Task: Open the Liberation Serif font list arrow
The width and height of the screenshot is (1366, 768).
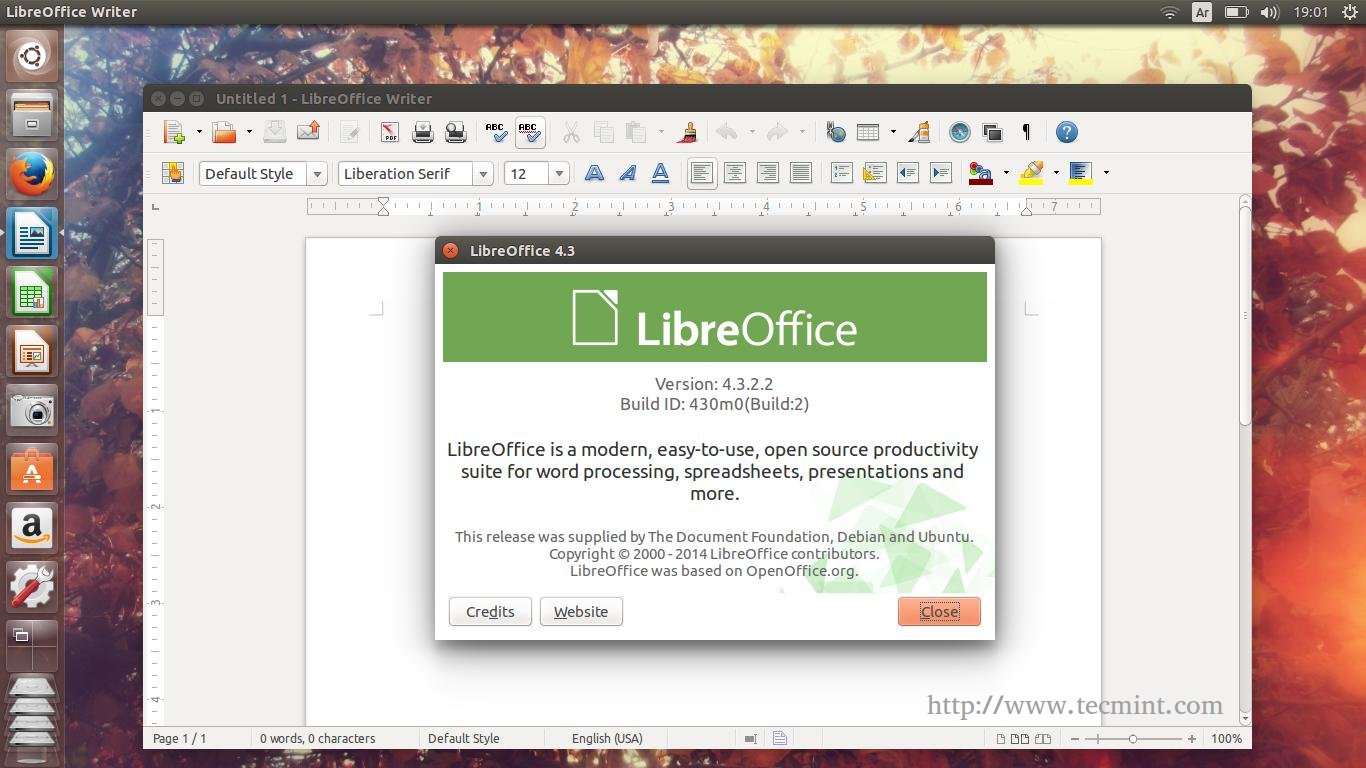Action: [x=483, y=173]
